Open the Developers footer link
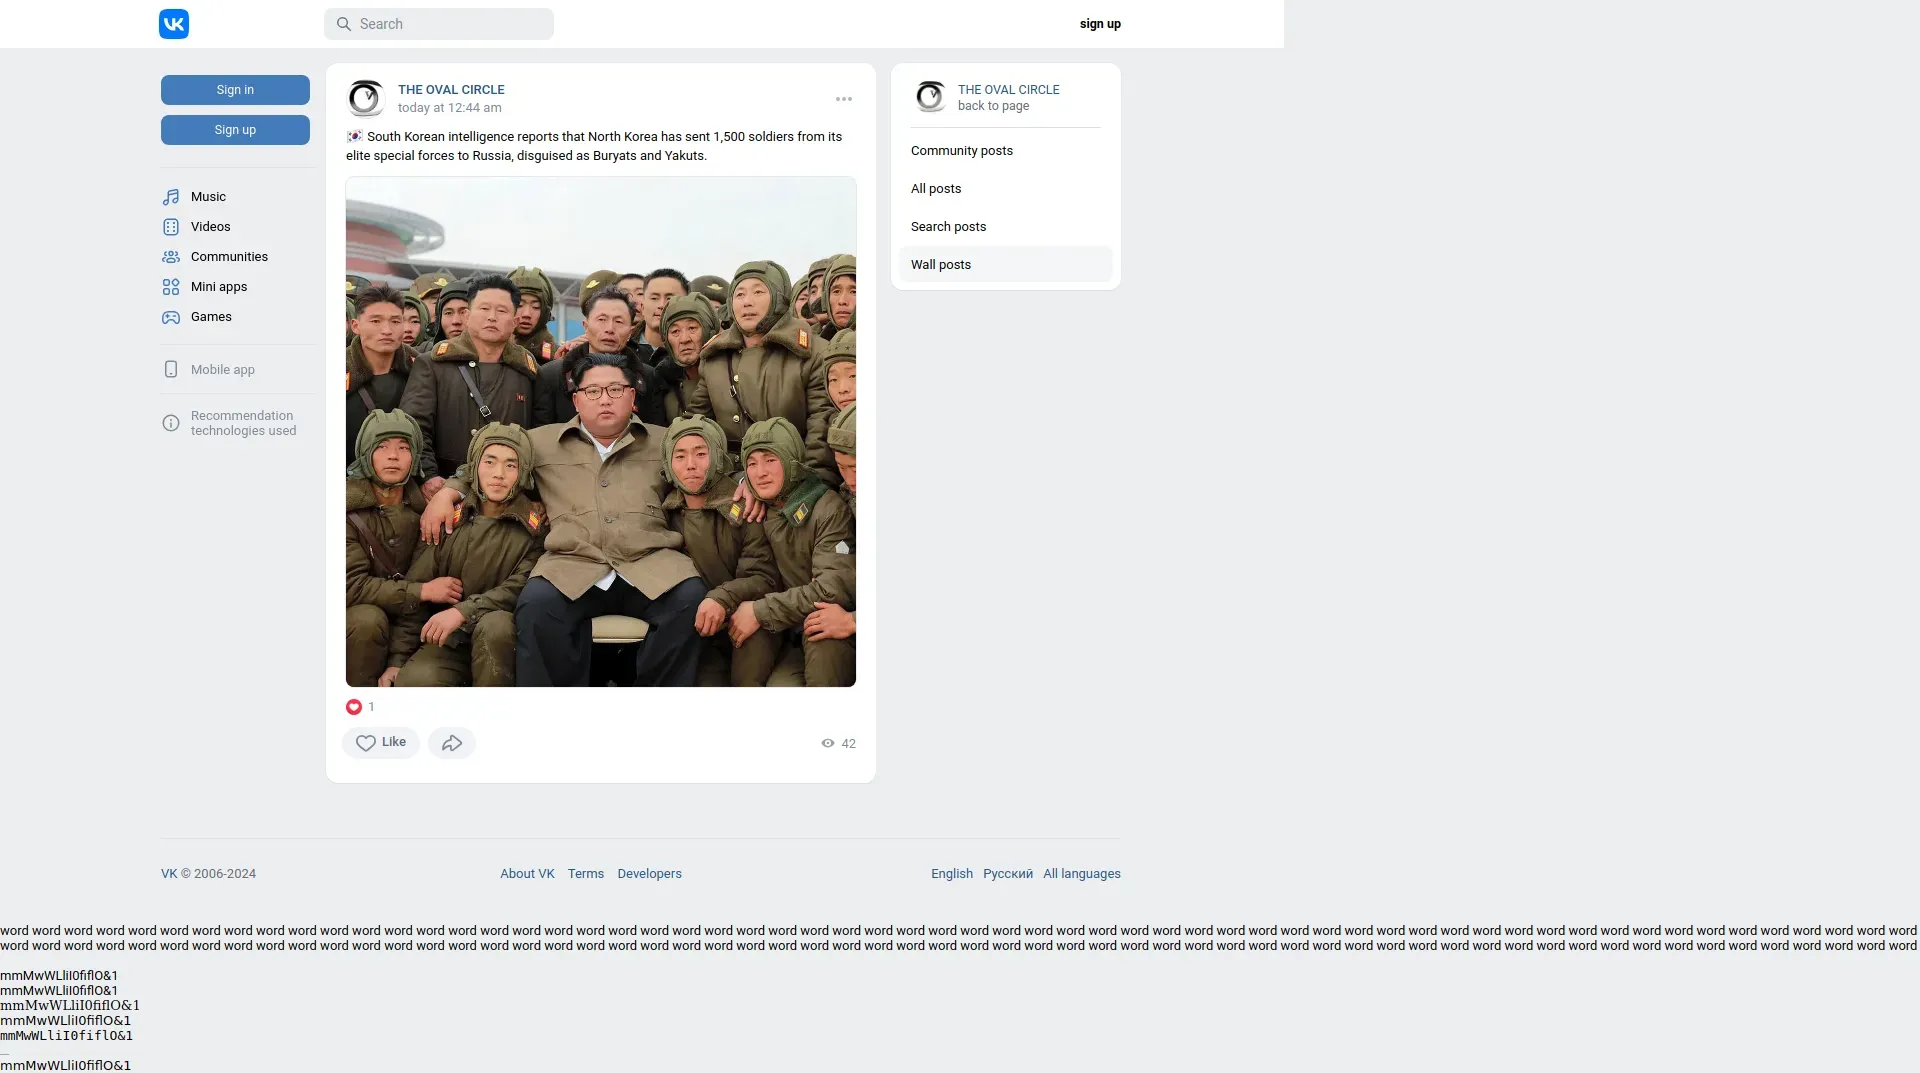This screenshot has height=1073, width=1920. pyautogui.click(x=650, y=874)
